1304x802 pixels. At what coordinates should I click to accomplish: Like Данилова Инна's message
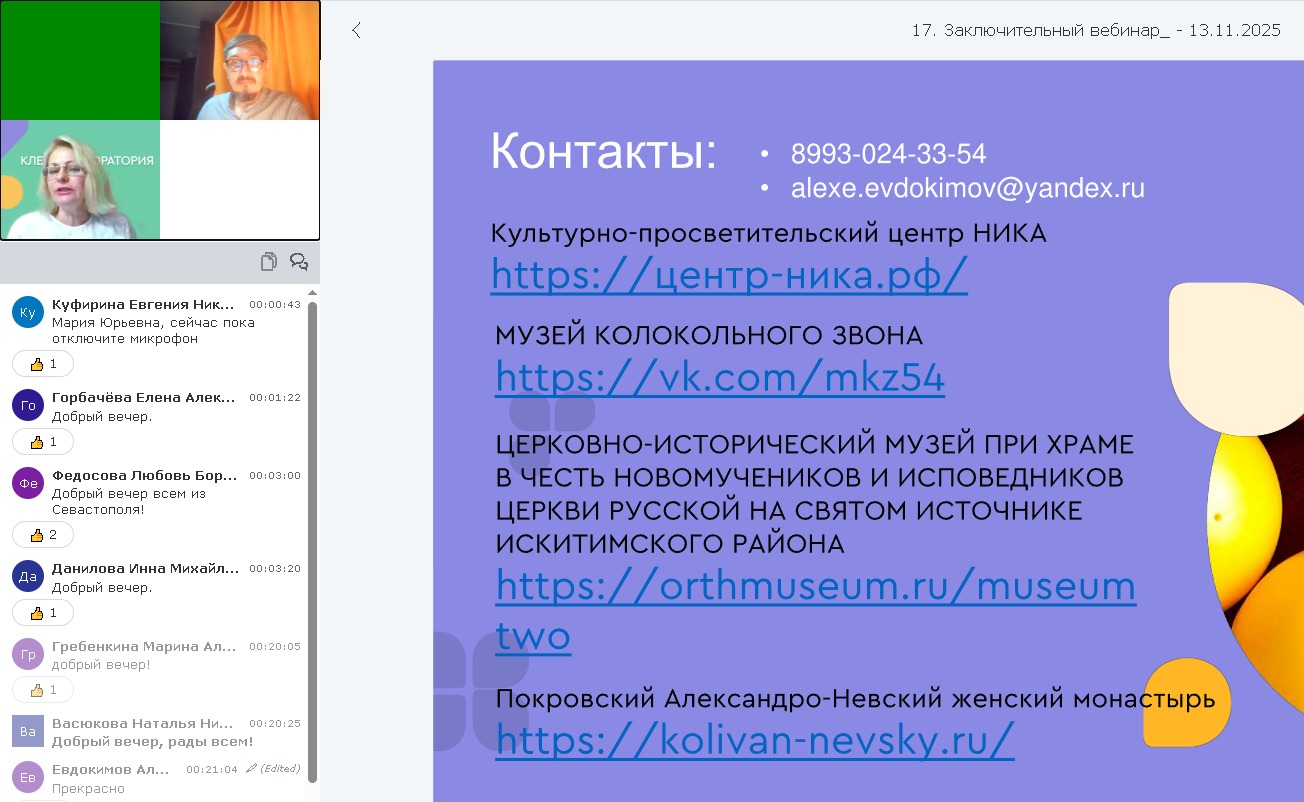coord(43,613)
